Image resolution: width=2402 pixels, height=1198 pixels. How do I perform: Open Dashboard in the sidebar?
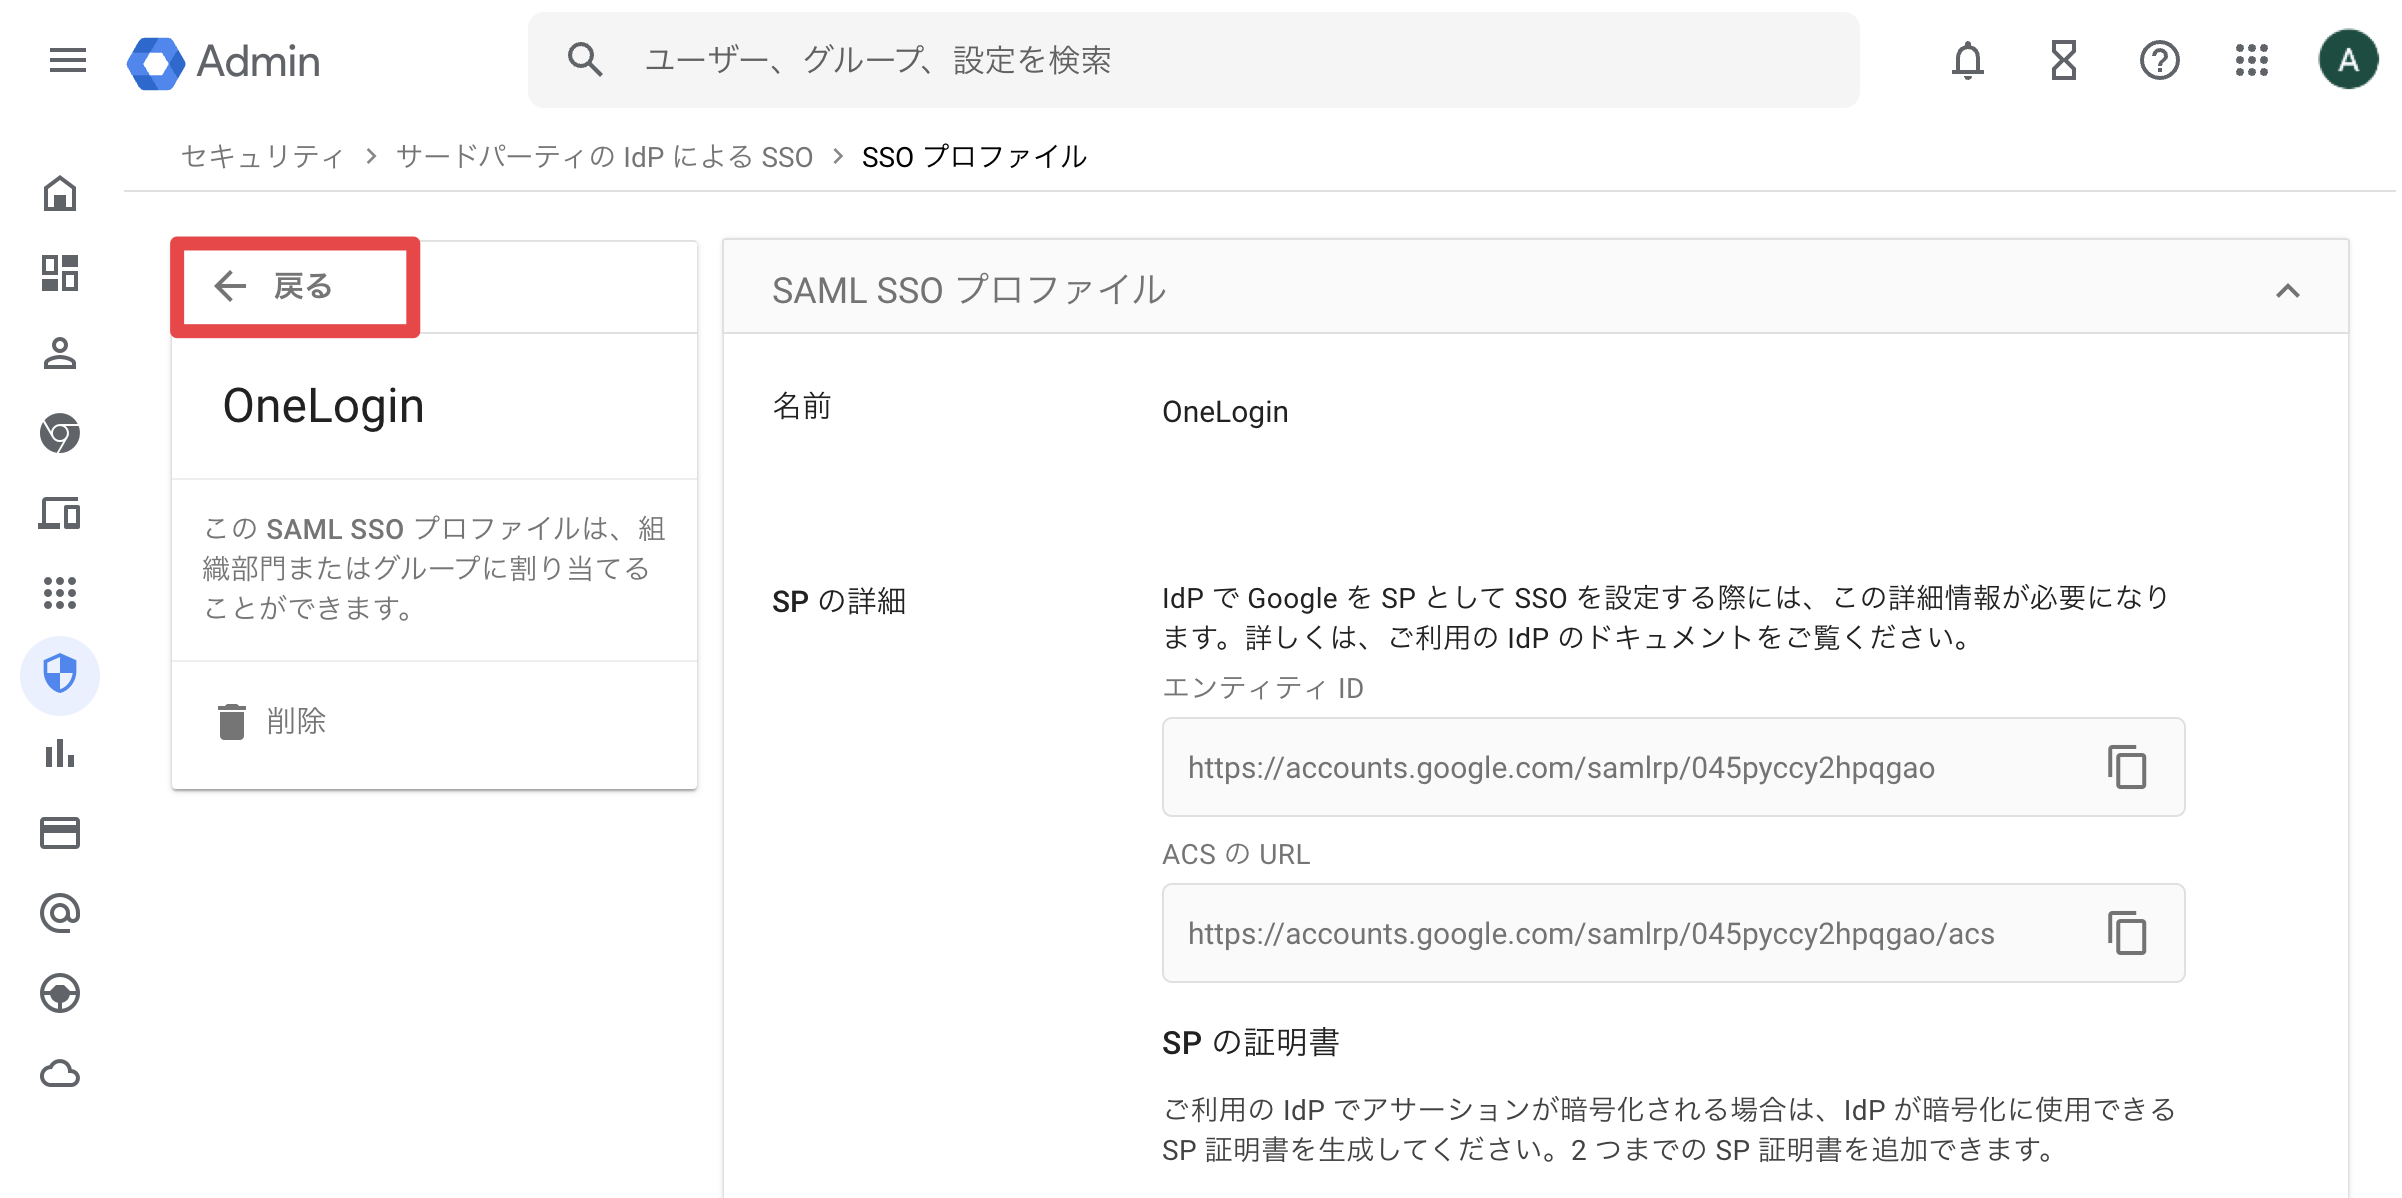point(60,273)
